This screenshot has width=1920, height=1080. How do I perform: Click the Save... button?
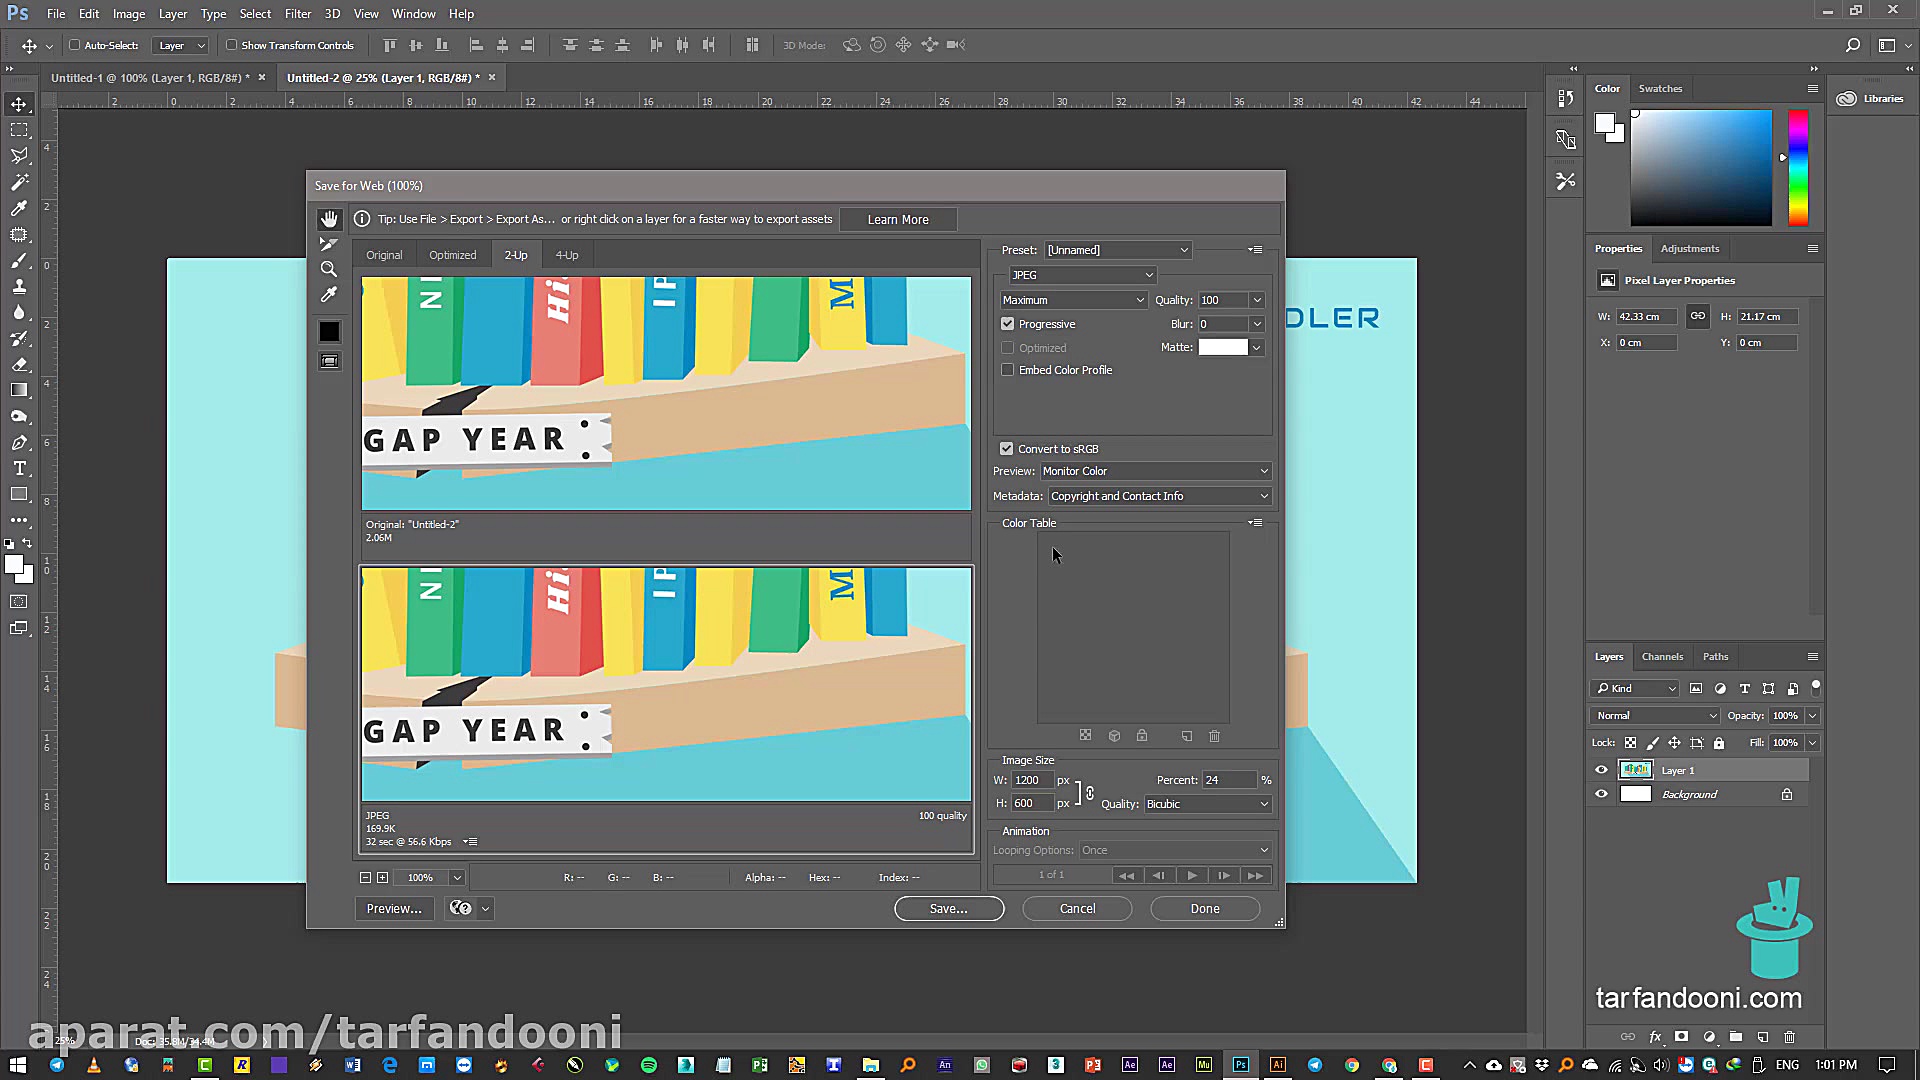coord(948,908)
